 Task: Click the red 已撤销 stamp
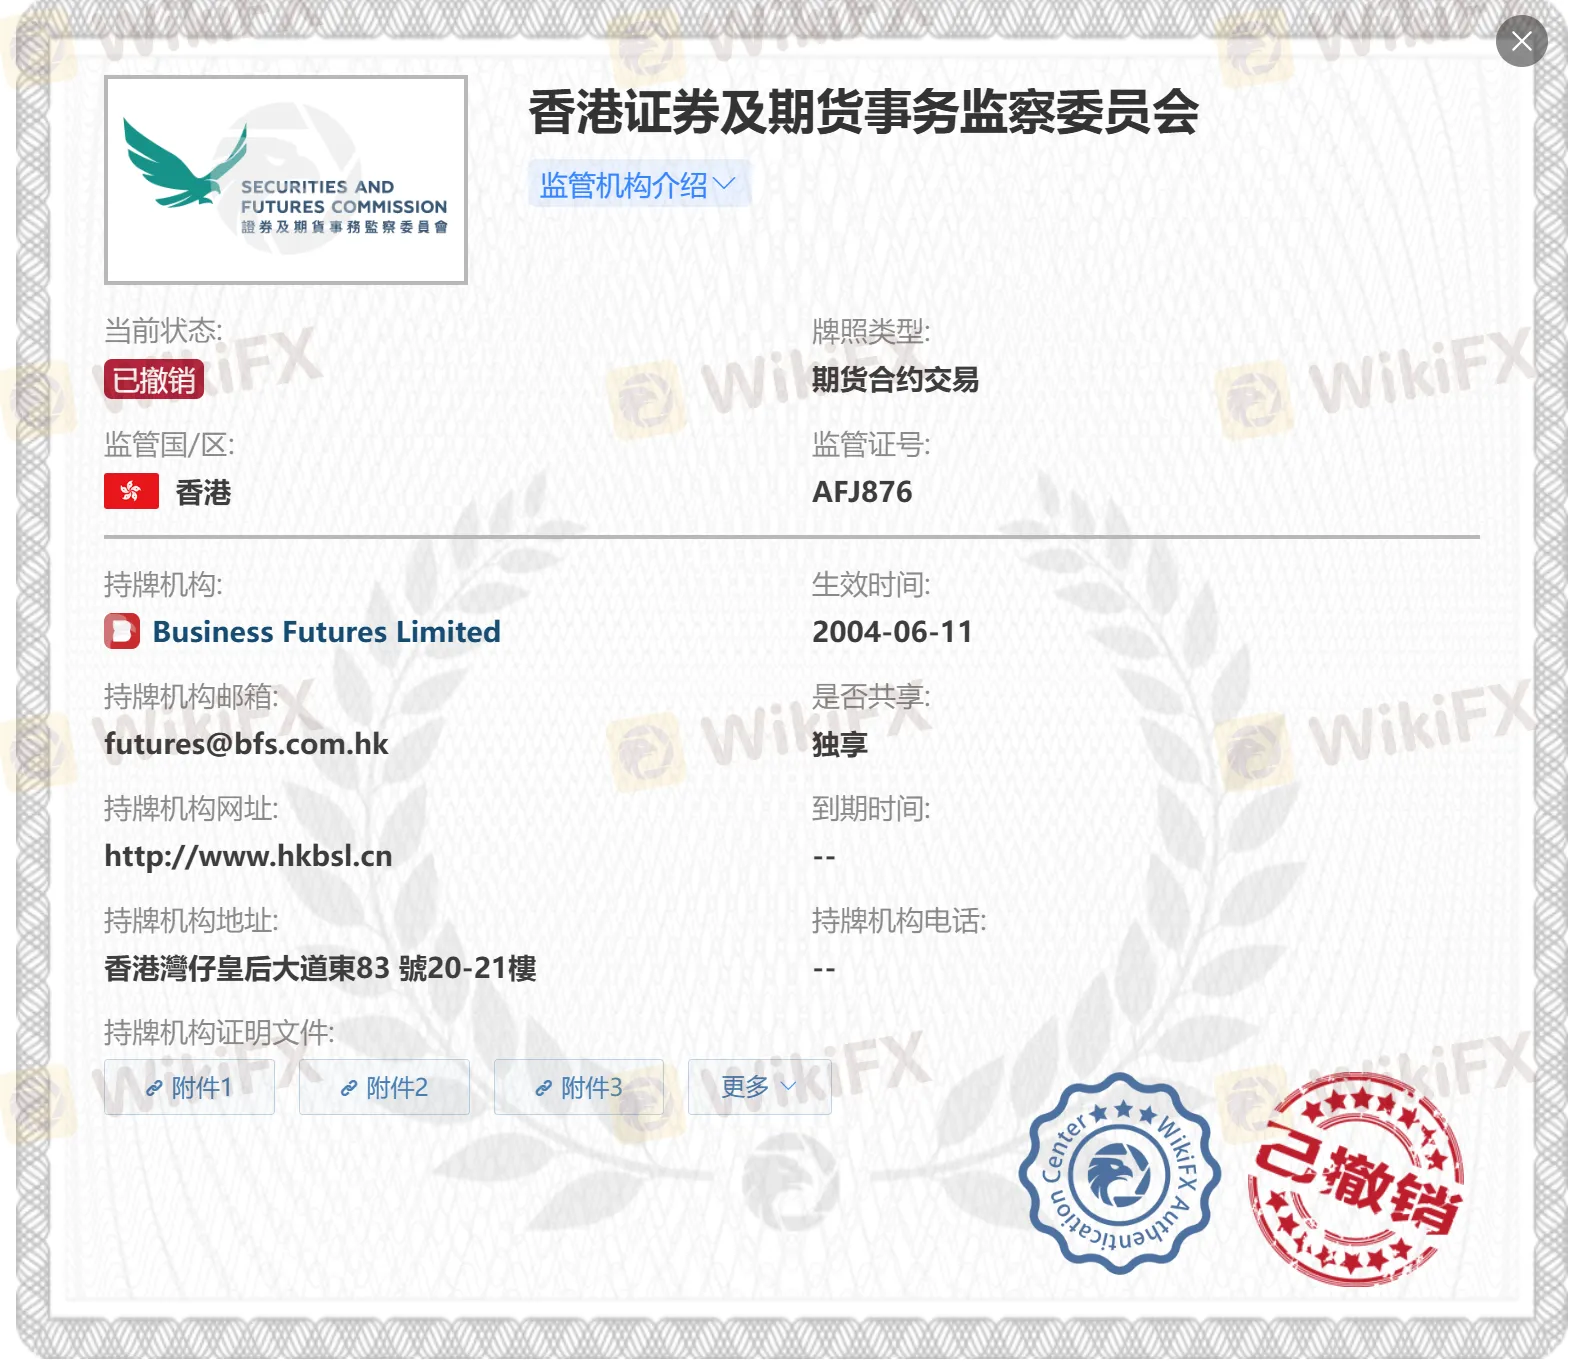click(1357, 1179)
